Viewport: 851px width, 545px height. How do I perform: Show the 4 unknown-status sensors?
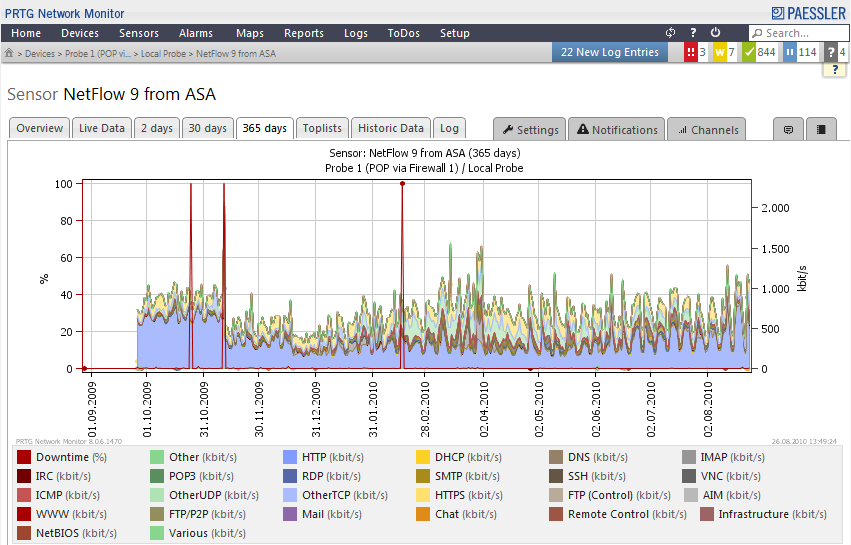pos(835,53)
